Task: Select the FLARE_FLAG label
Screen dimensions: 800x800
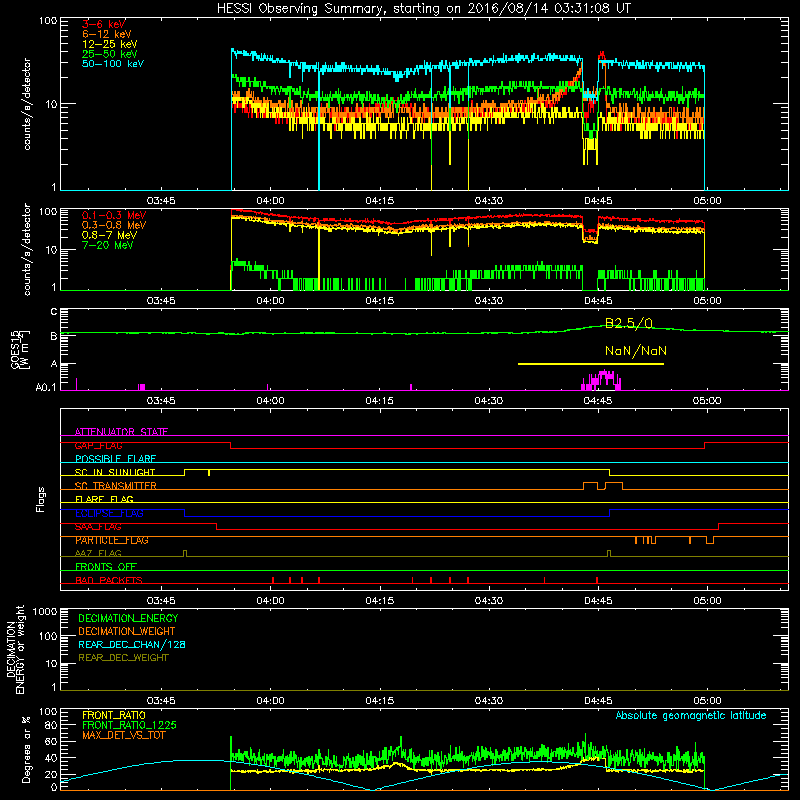Action: coord(104,499)
